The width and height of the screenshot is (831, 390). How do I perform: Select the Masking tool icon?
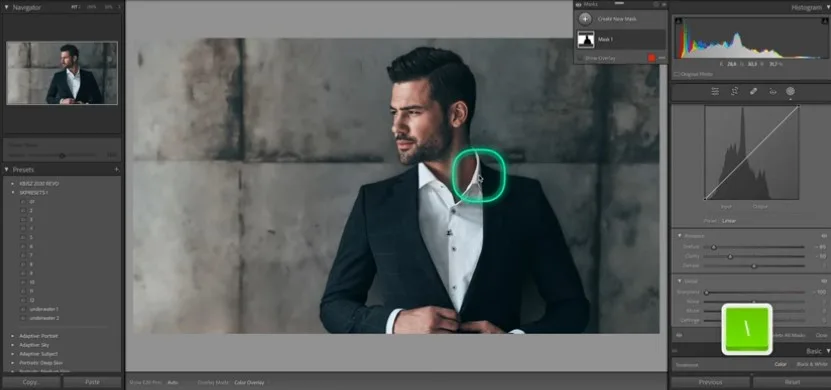coord(790,91)
